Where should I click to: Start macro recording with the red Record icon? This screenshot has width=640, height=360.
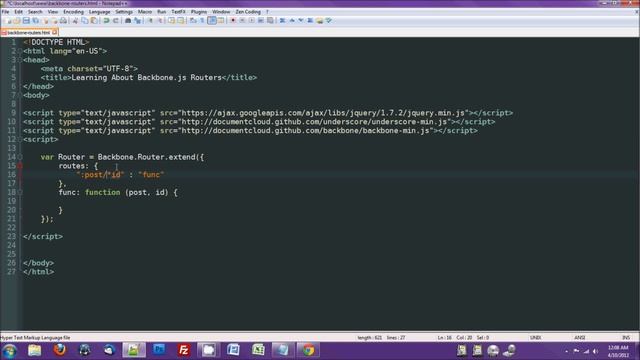pos(233,20)
